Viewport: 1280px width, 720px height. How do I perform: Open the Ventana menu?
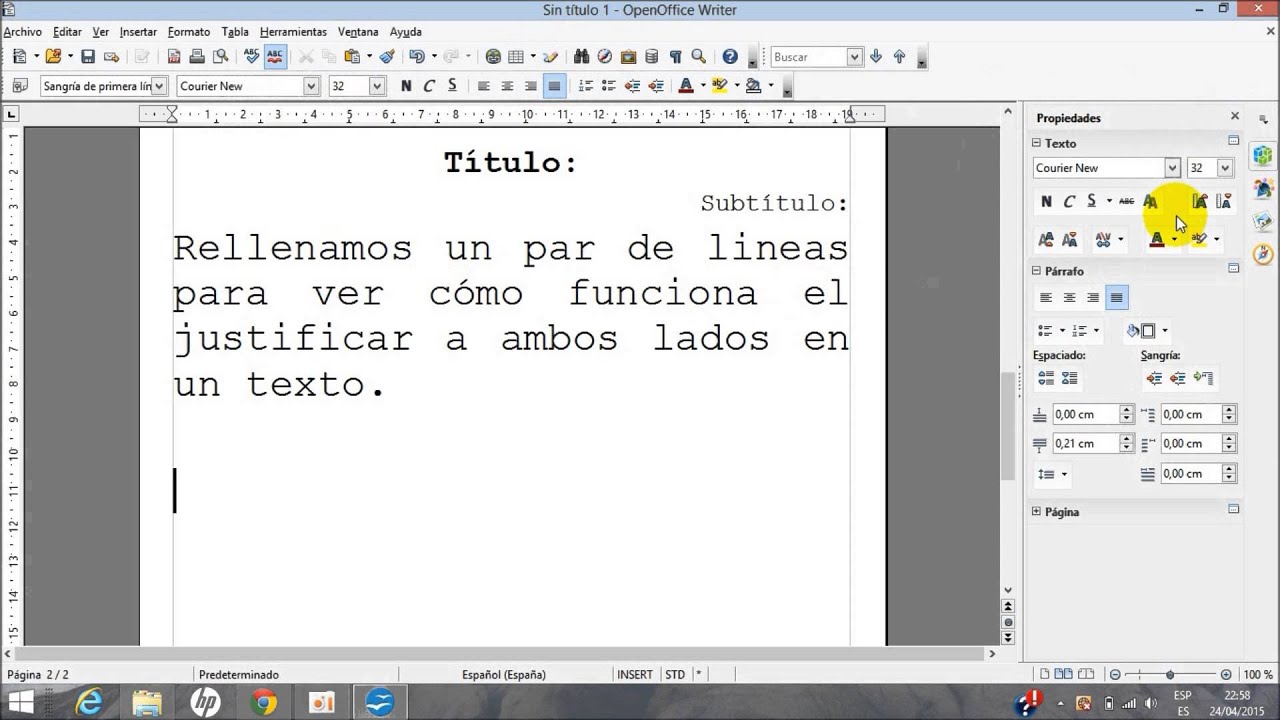click(x=358, y=32)
